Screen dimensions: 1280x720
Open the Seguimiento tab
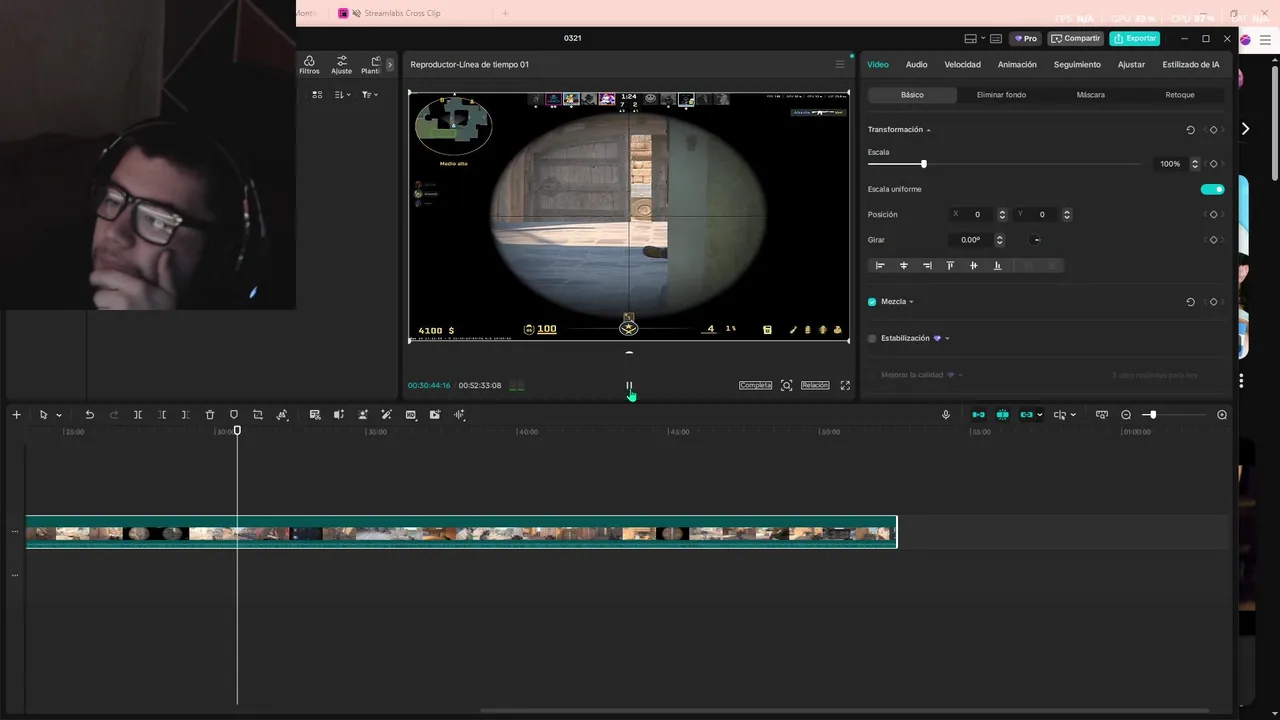pos(1077,64)
